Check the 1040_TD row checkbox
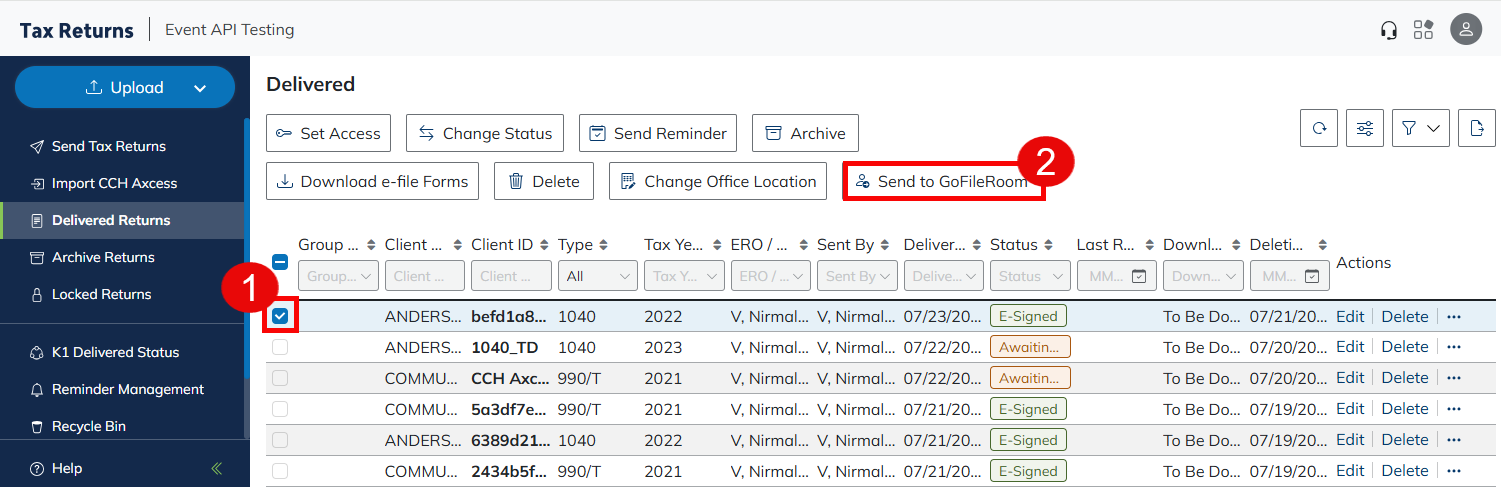The width and height of the screenshot is (1501, 487). coord(280,347)
